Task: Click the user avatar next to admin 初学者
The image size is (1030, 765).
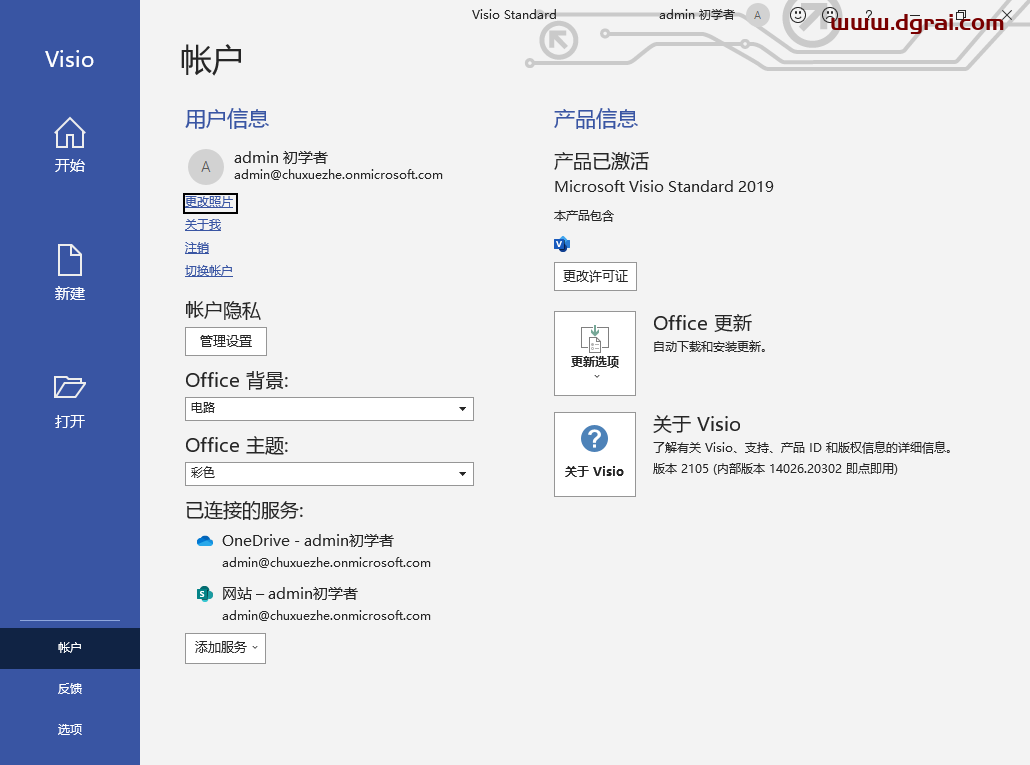Action: (x=206, y=167)
